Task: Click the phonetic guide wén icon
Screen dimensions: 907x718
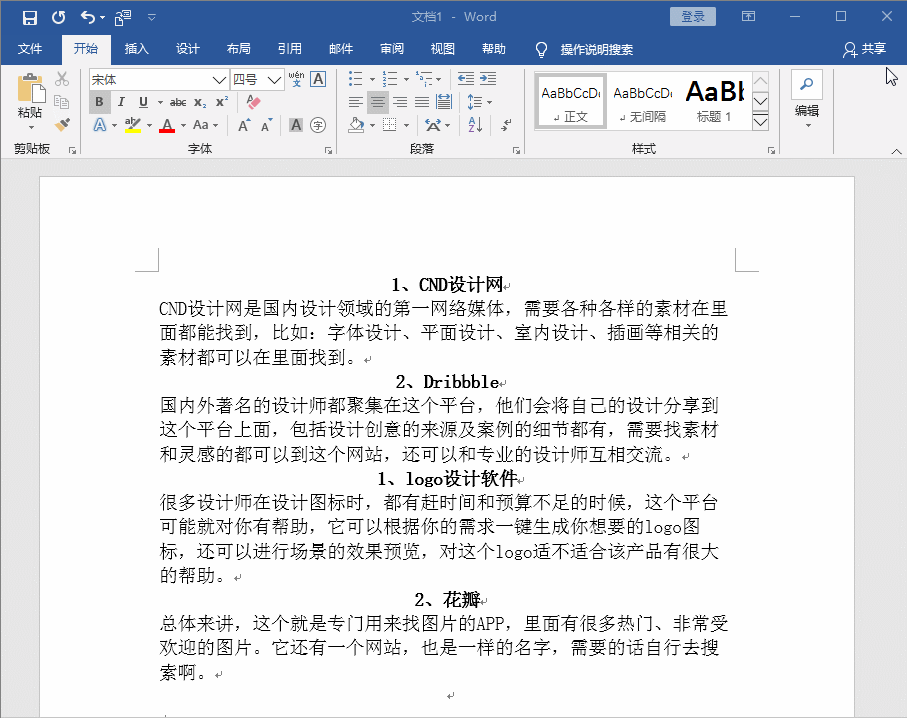Action: (296, 79)
